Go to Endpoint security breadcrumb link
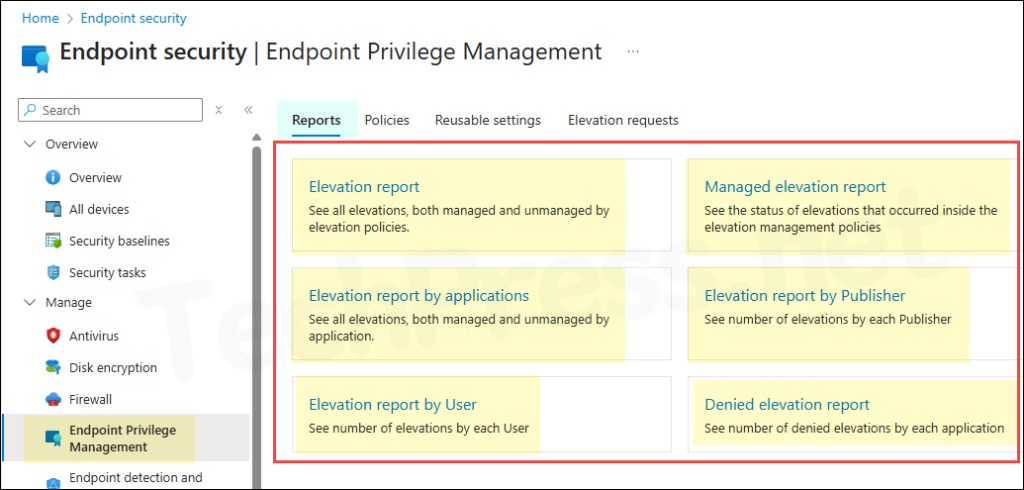This screenshot has width=1024, height=490. 134,18
